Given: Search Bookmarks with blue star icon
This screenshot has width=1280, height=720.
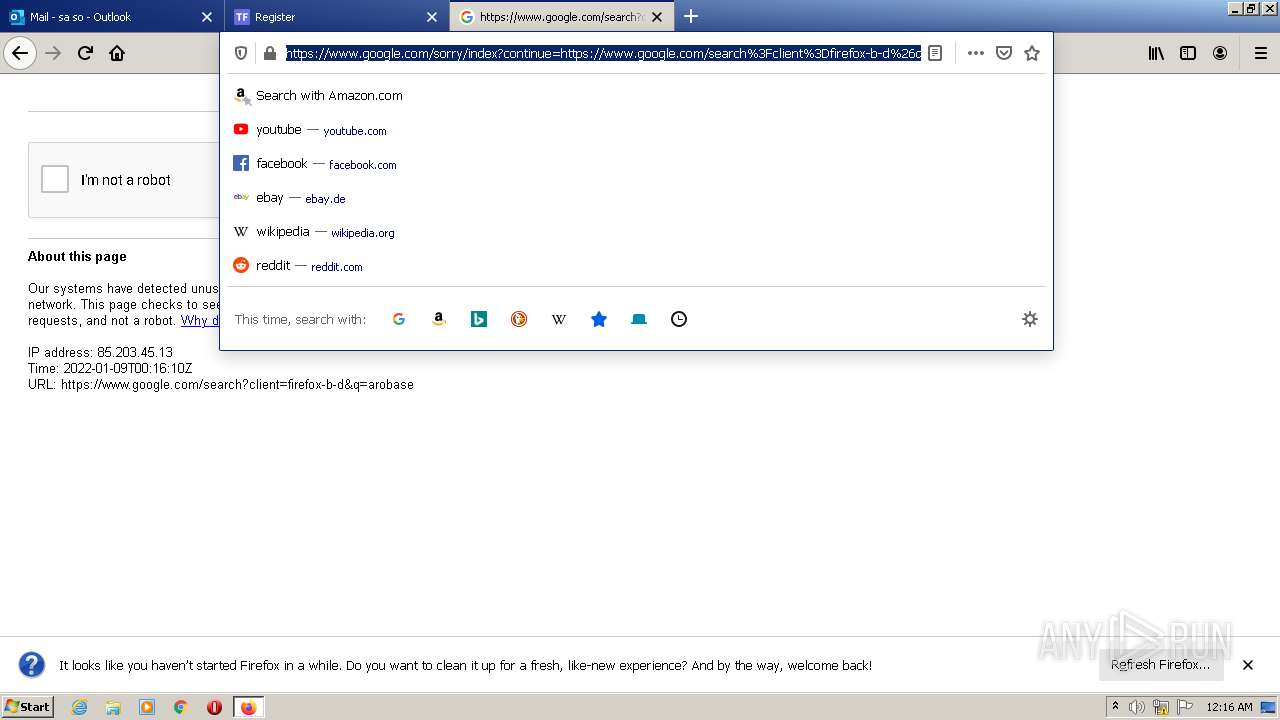Looking at the screenshot, I should click(599, 319).
